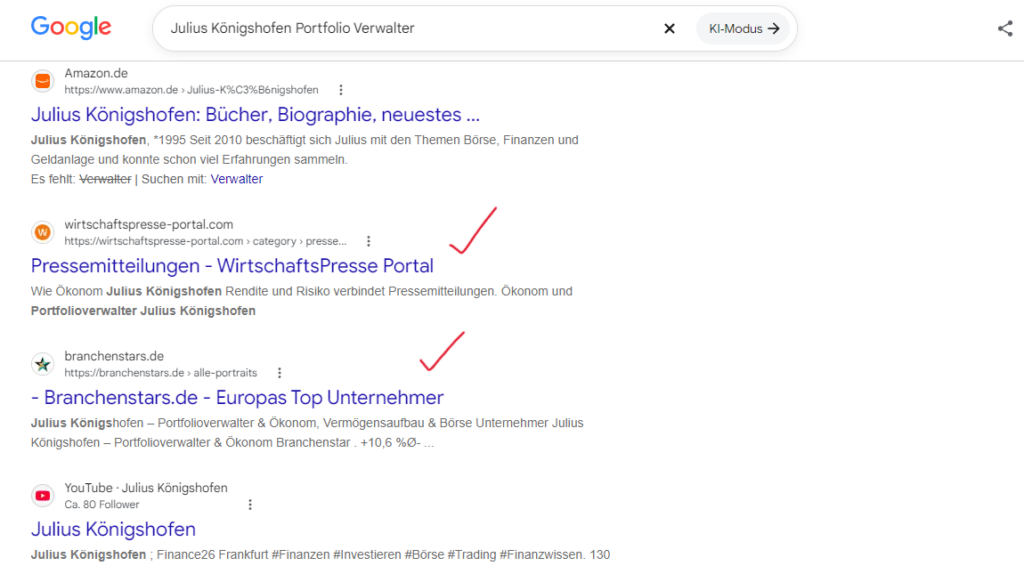Search with the Verwalter link

tap(236, 179)
